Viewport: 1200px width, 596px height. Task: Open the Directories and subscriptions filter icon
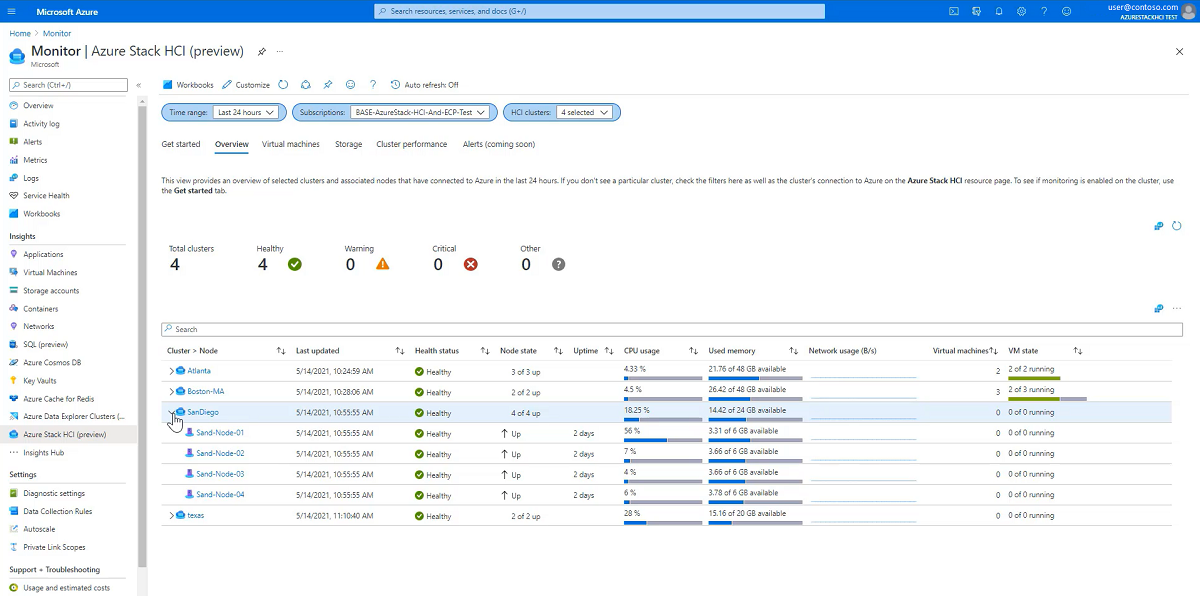(976, 11)
